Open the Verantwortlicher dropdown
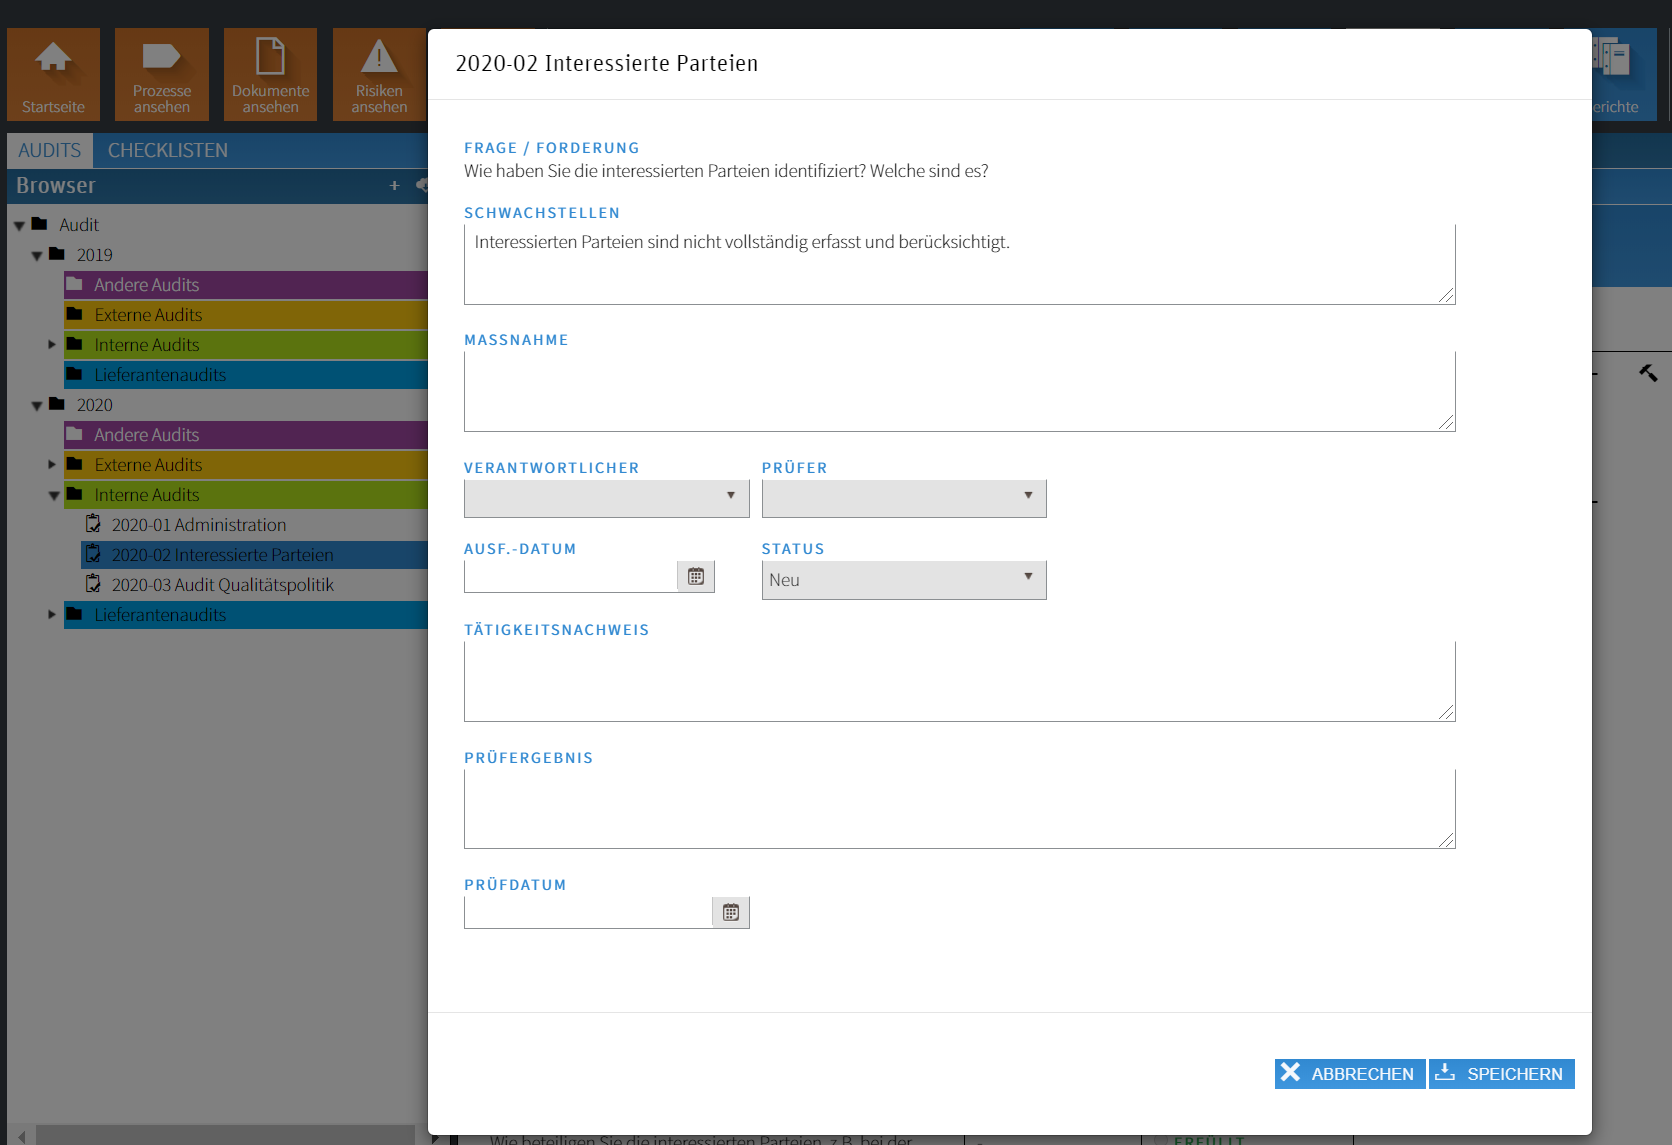 pos(606,498)
